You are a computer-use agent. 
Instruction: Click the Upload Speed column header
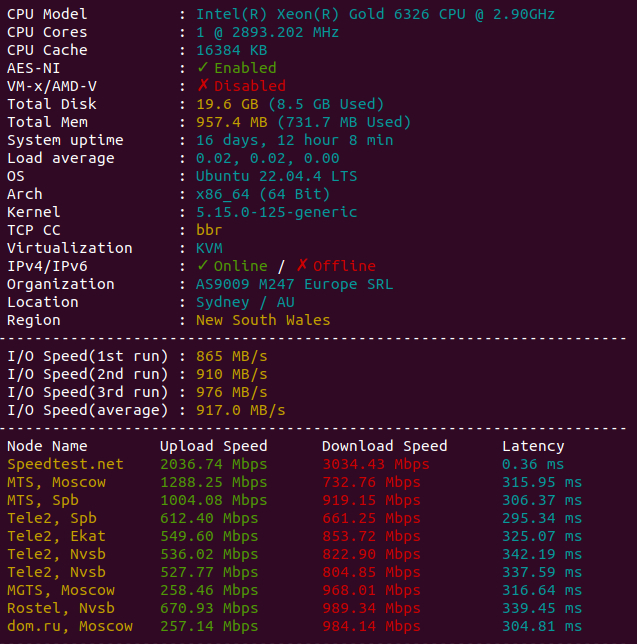click(x=213, y=446)
